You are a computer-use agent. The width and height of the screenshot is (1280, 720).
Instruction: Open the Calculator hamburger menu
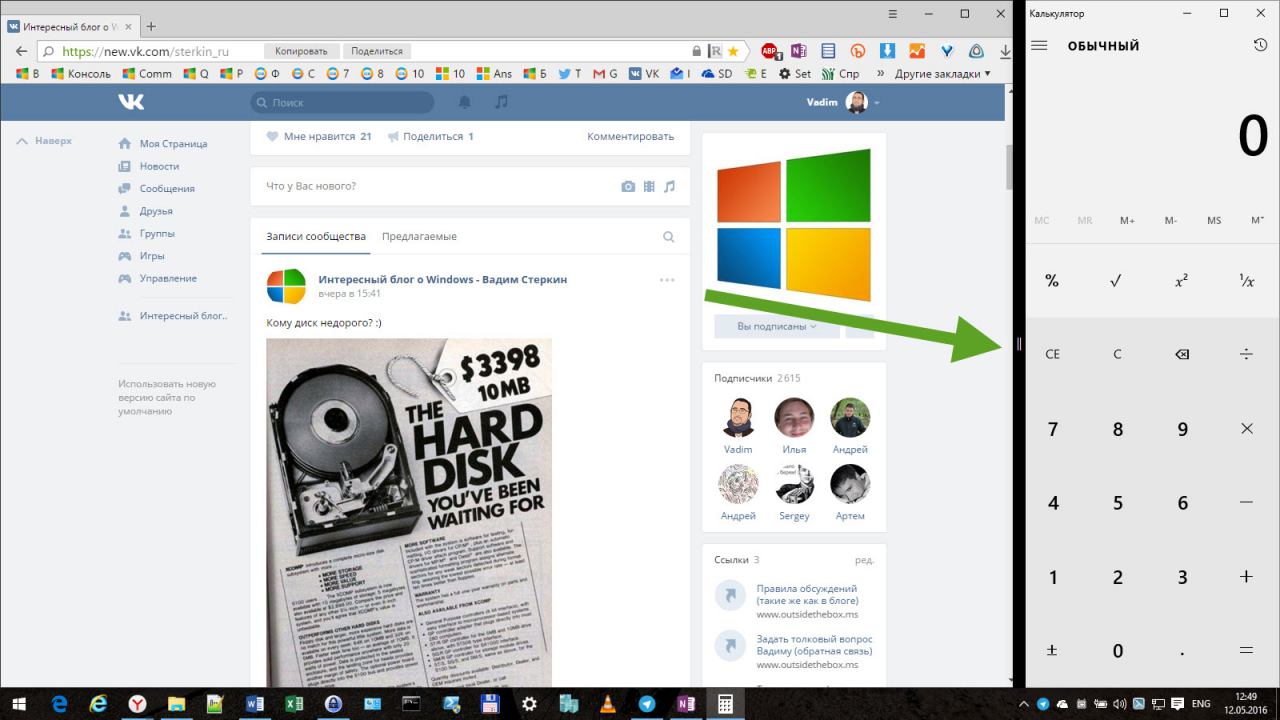[x=1039, y=45]
